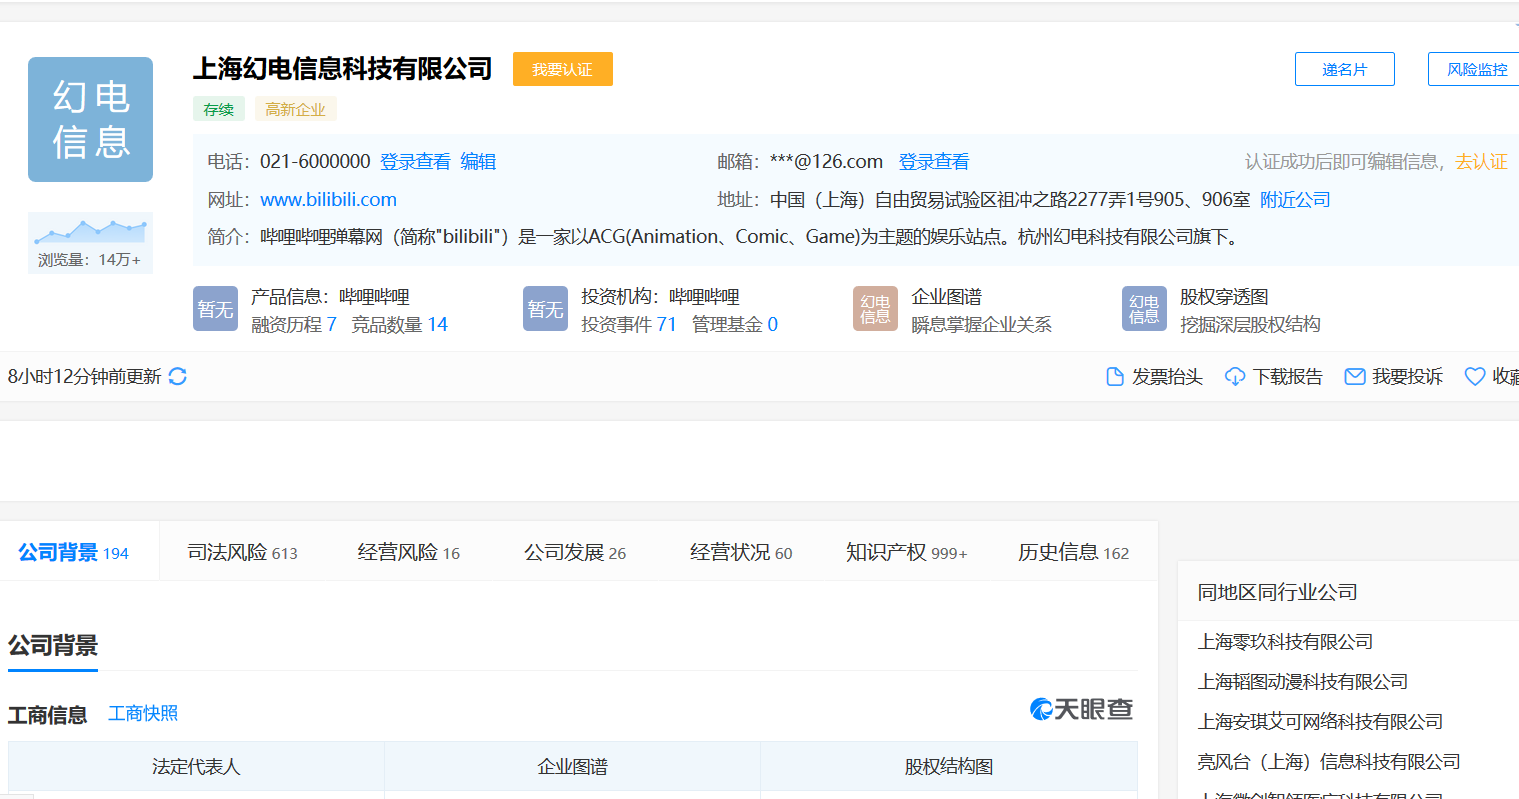Click the 同地区同行业公司 sidebar heading
The image size is (1519, 799).
(1277, 592)
